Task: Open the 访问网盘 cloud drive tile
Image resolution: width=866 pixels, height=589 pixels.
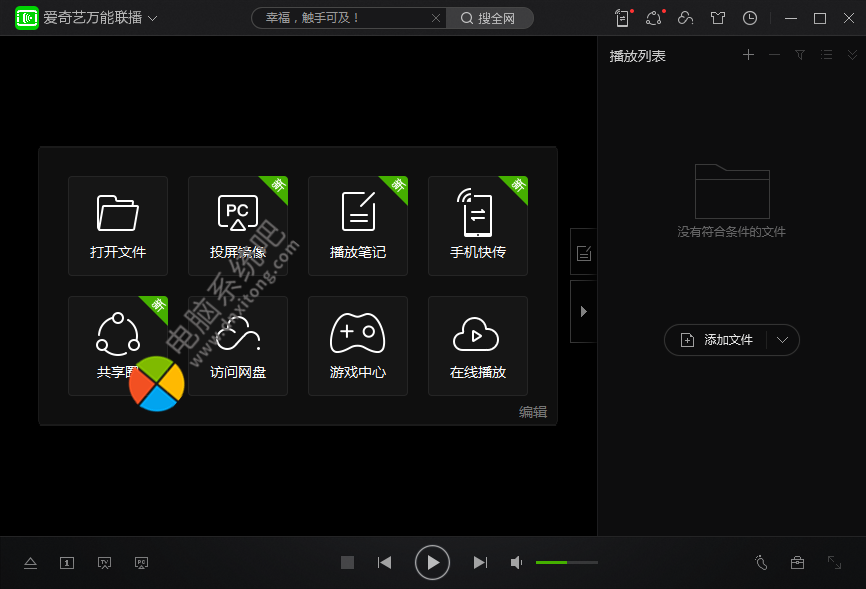Action: point(238,346)
